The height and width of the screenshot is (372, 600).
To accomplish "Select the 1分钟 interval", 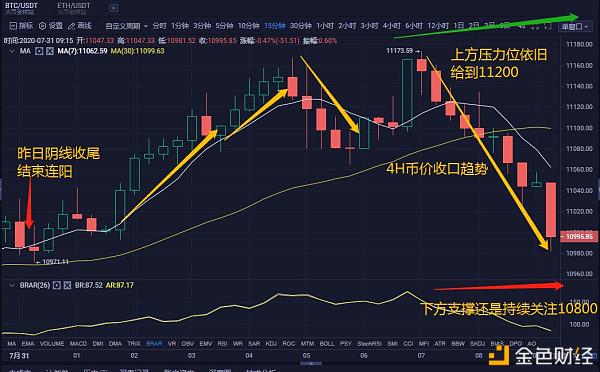I will (x=180, y=26).
